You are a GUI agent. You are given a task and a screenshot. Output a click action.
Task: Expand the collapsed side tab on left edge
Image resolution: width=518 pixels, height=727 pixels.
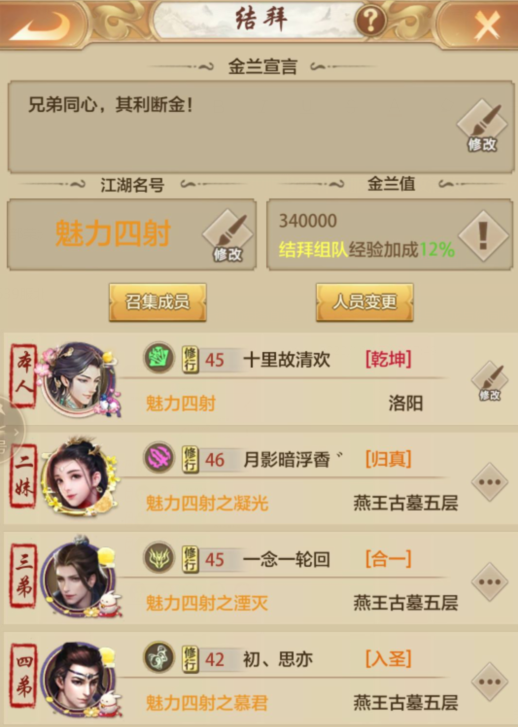pos(9,431)
